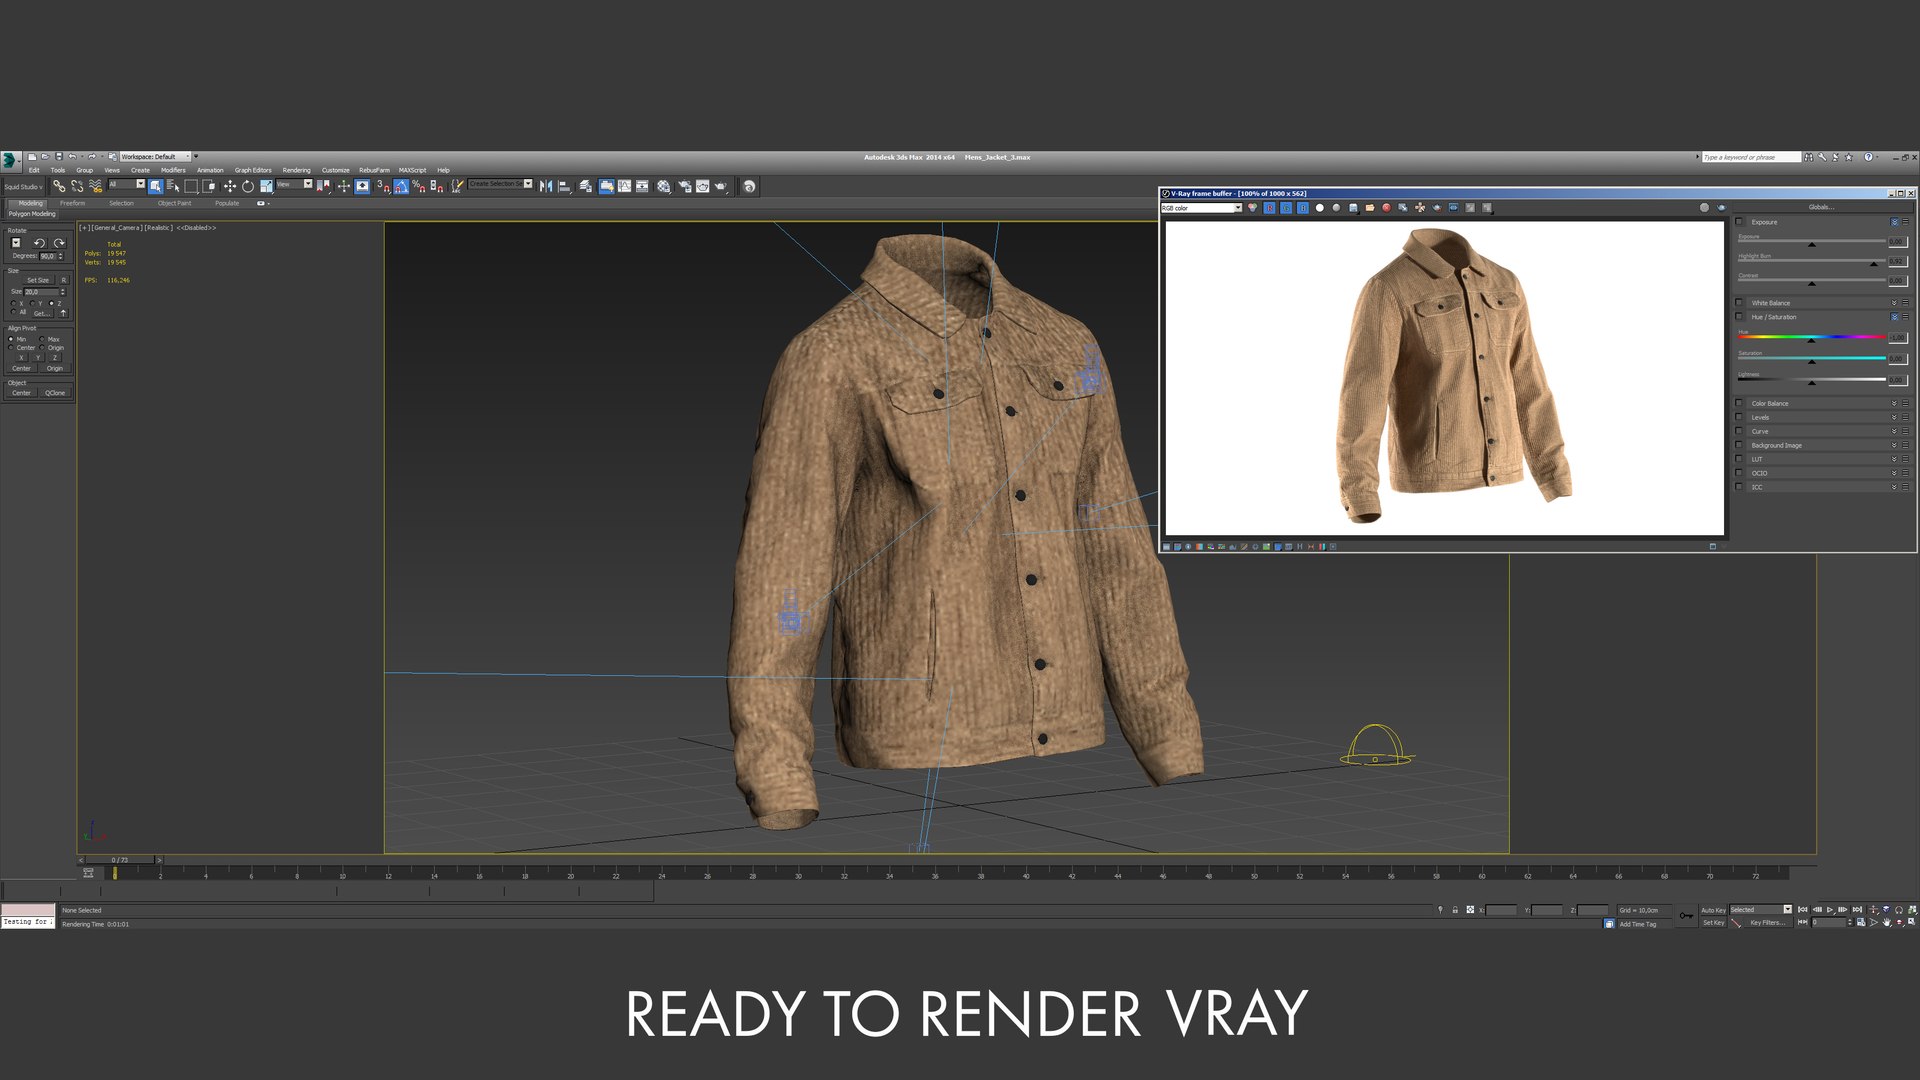Click the Set Keys key icon

(1686, 916)
